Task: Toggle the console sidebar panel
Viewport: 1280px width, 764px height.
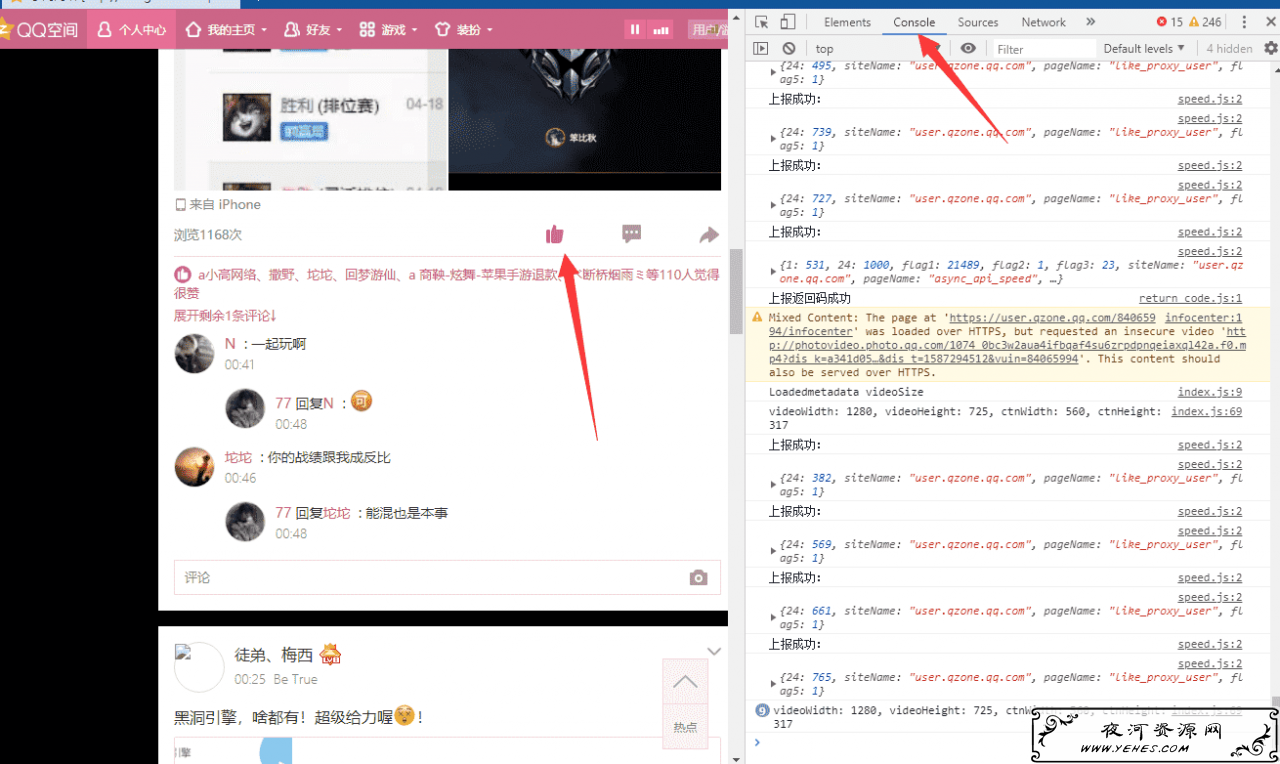Action: 761,48
